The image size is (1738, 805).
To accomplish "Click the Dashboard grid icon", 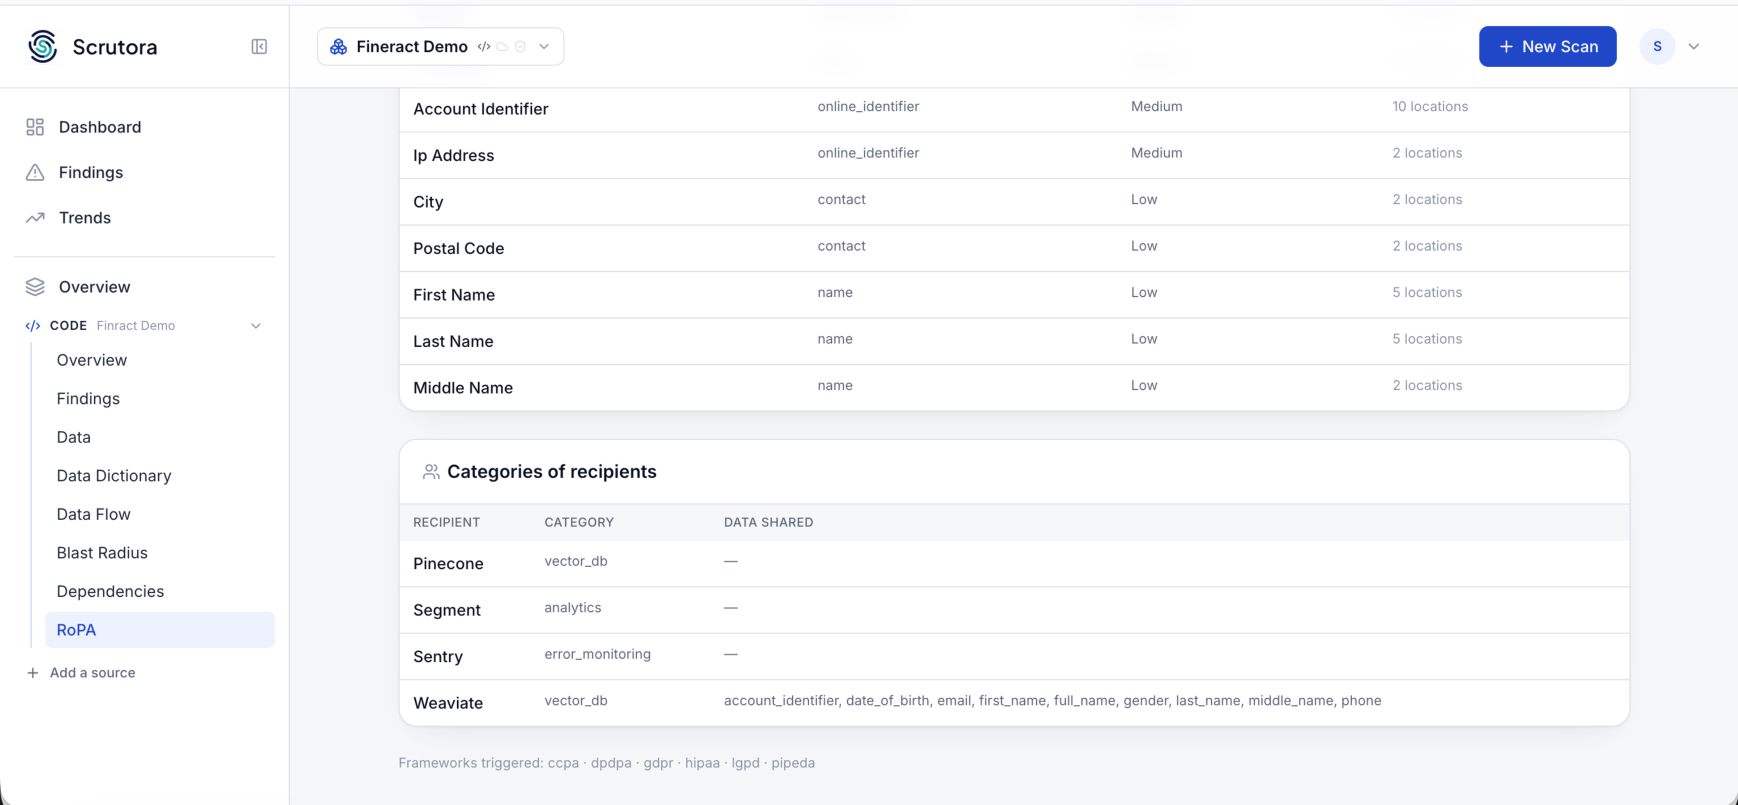I will point(35,127).
